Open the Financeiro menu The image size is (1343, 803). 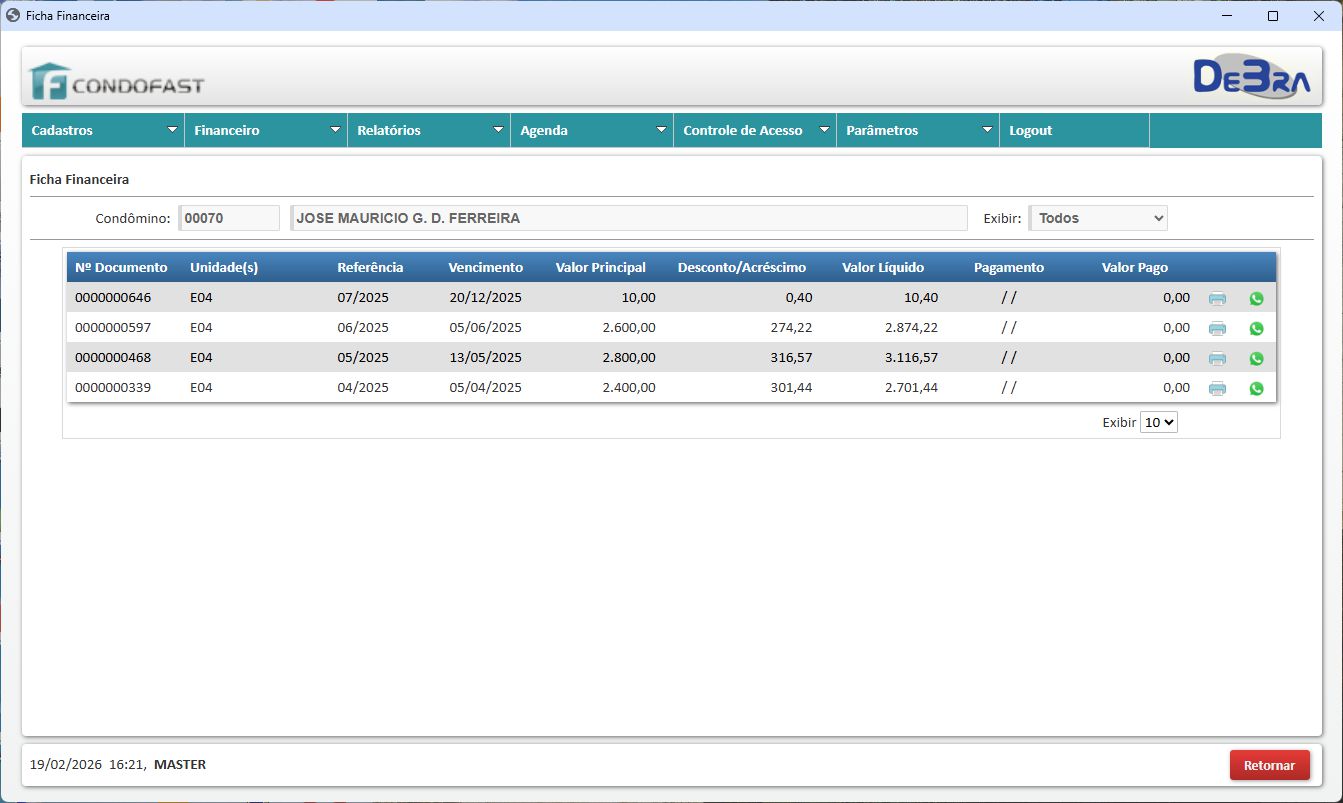266,131
